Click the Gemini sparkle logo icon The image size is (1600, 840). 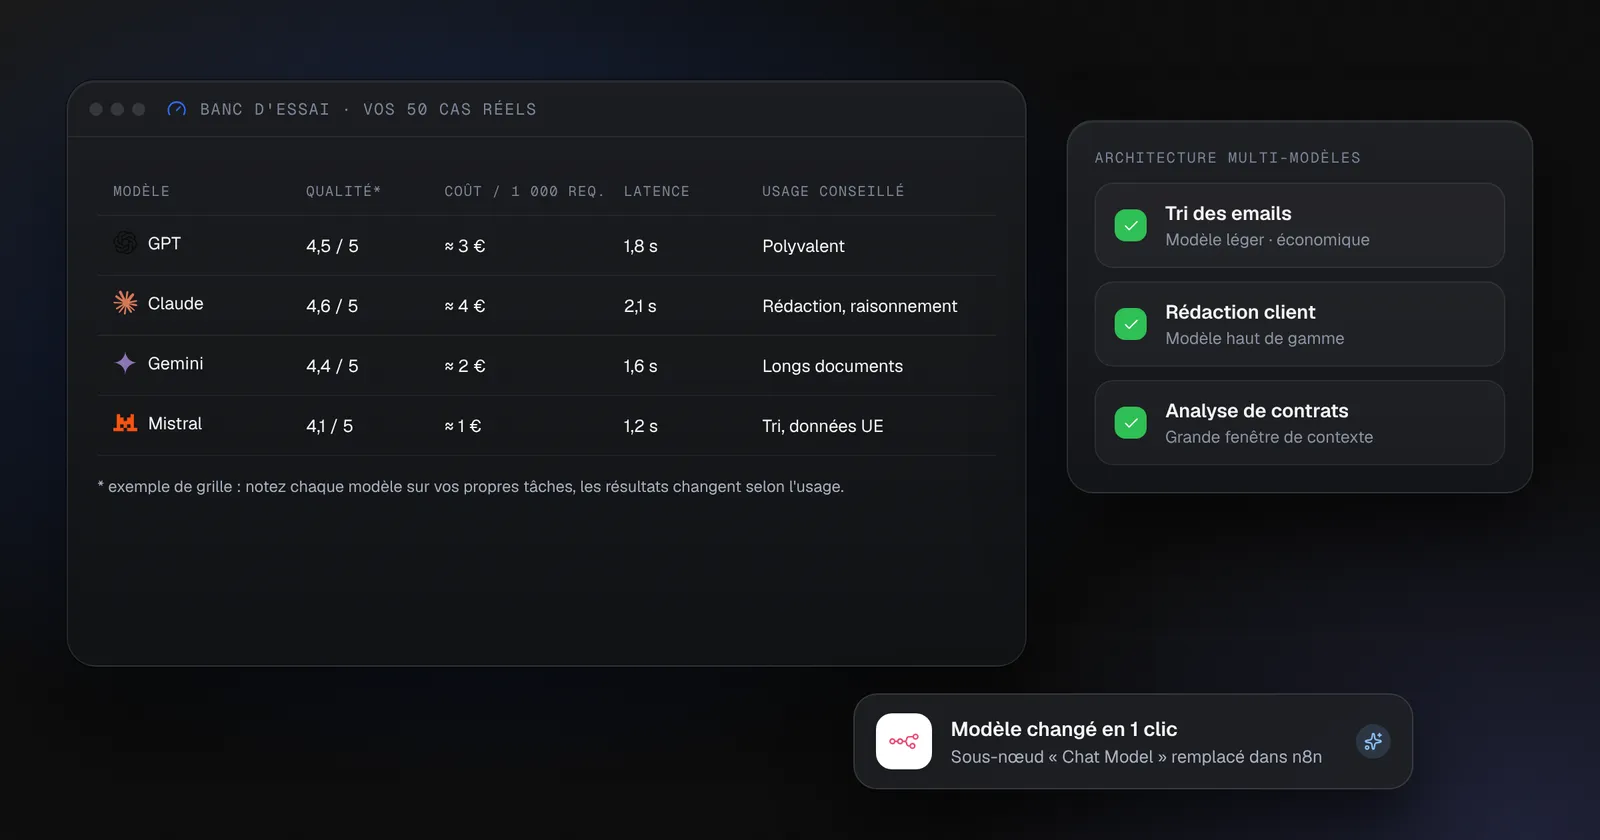click(125, 363)
